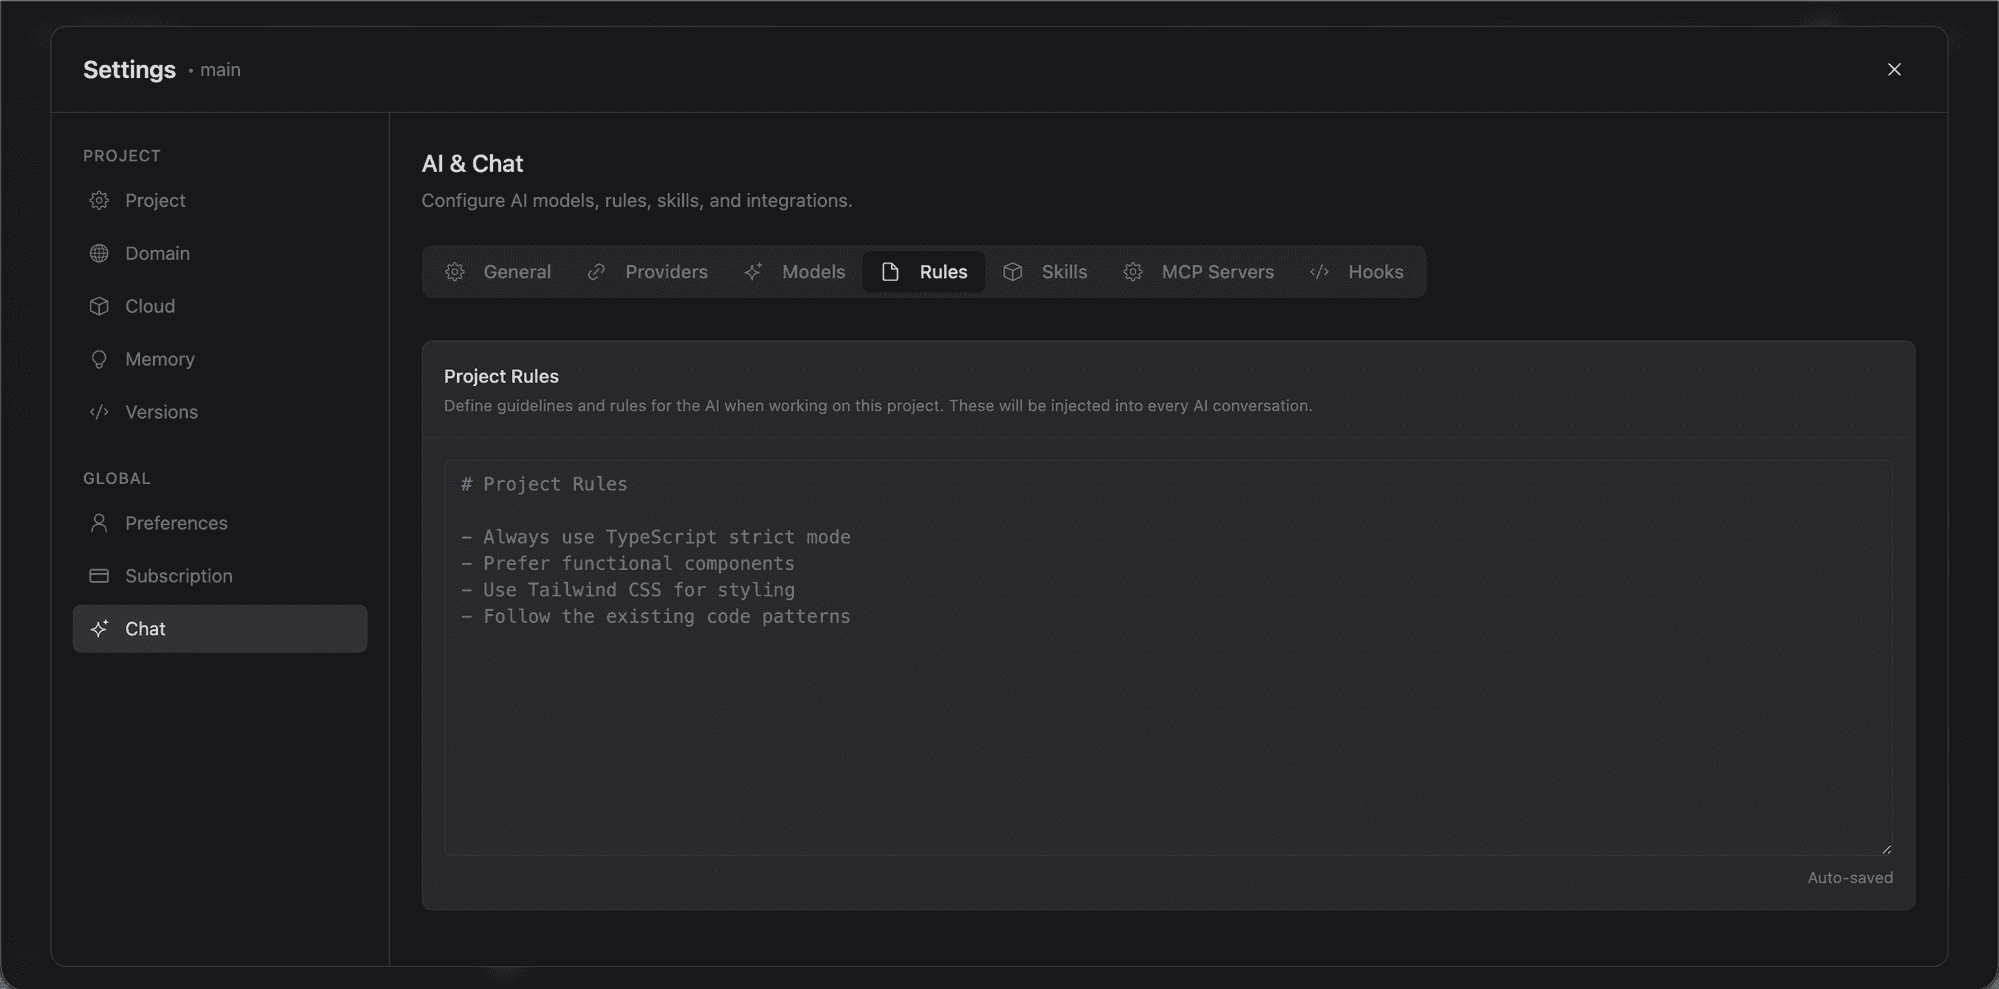The height and width of the screenshot is (989, 1999).
Task: Click the 'Auto-saved' status text
Action: pyautogui.click(x=1850, y=878)
